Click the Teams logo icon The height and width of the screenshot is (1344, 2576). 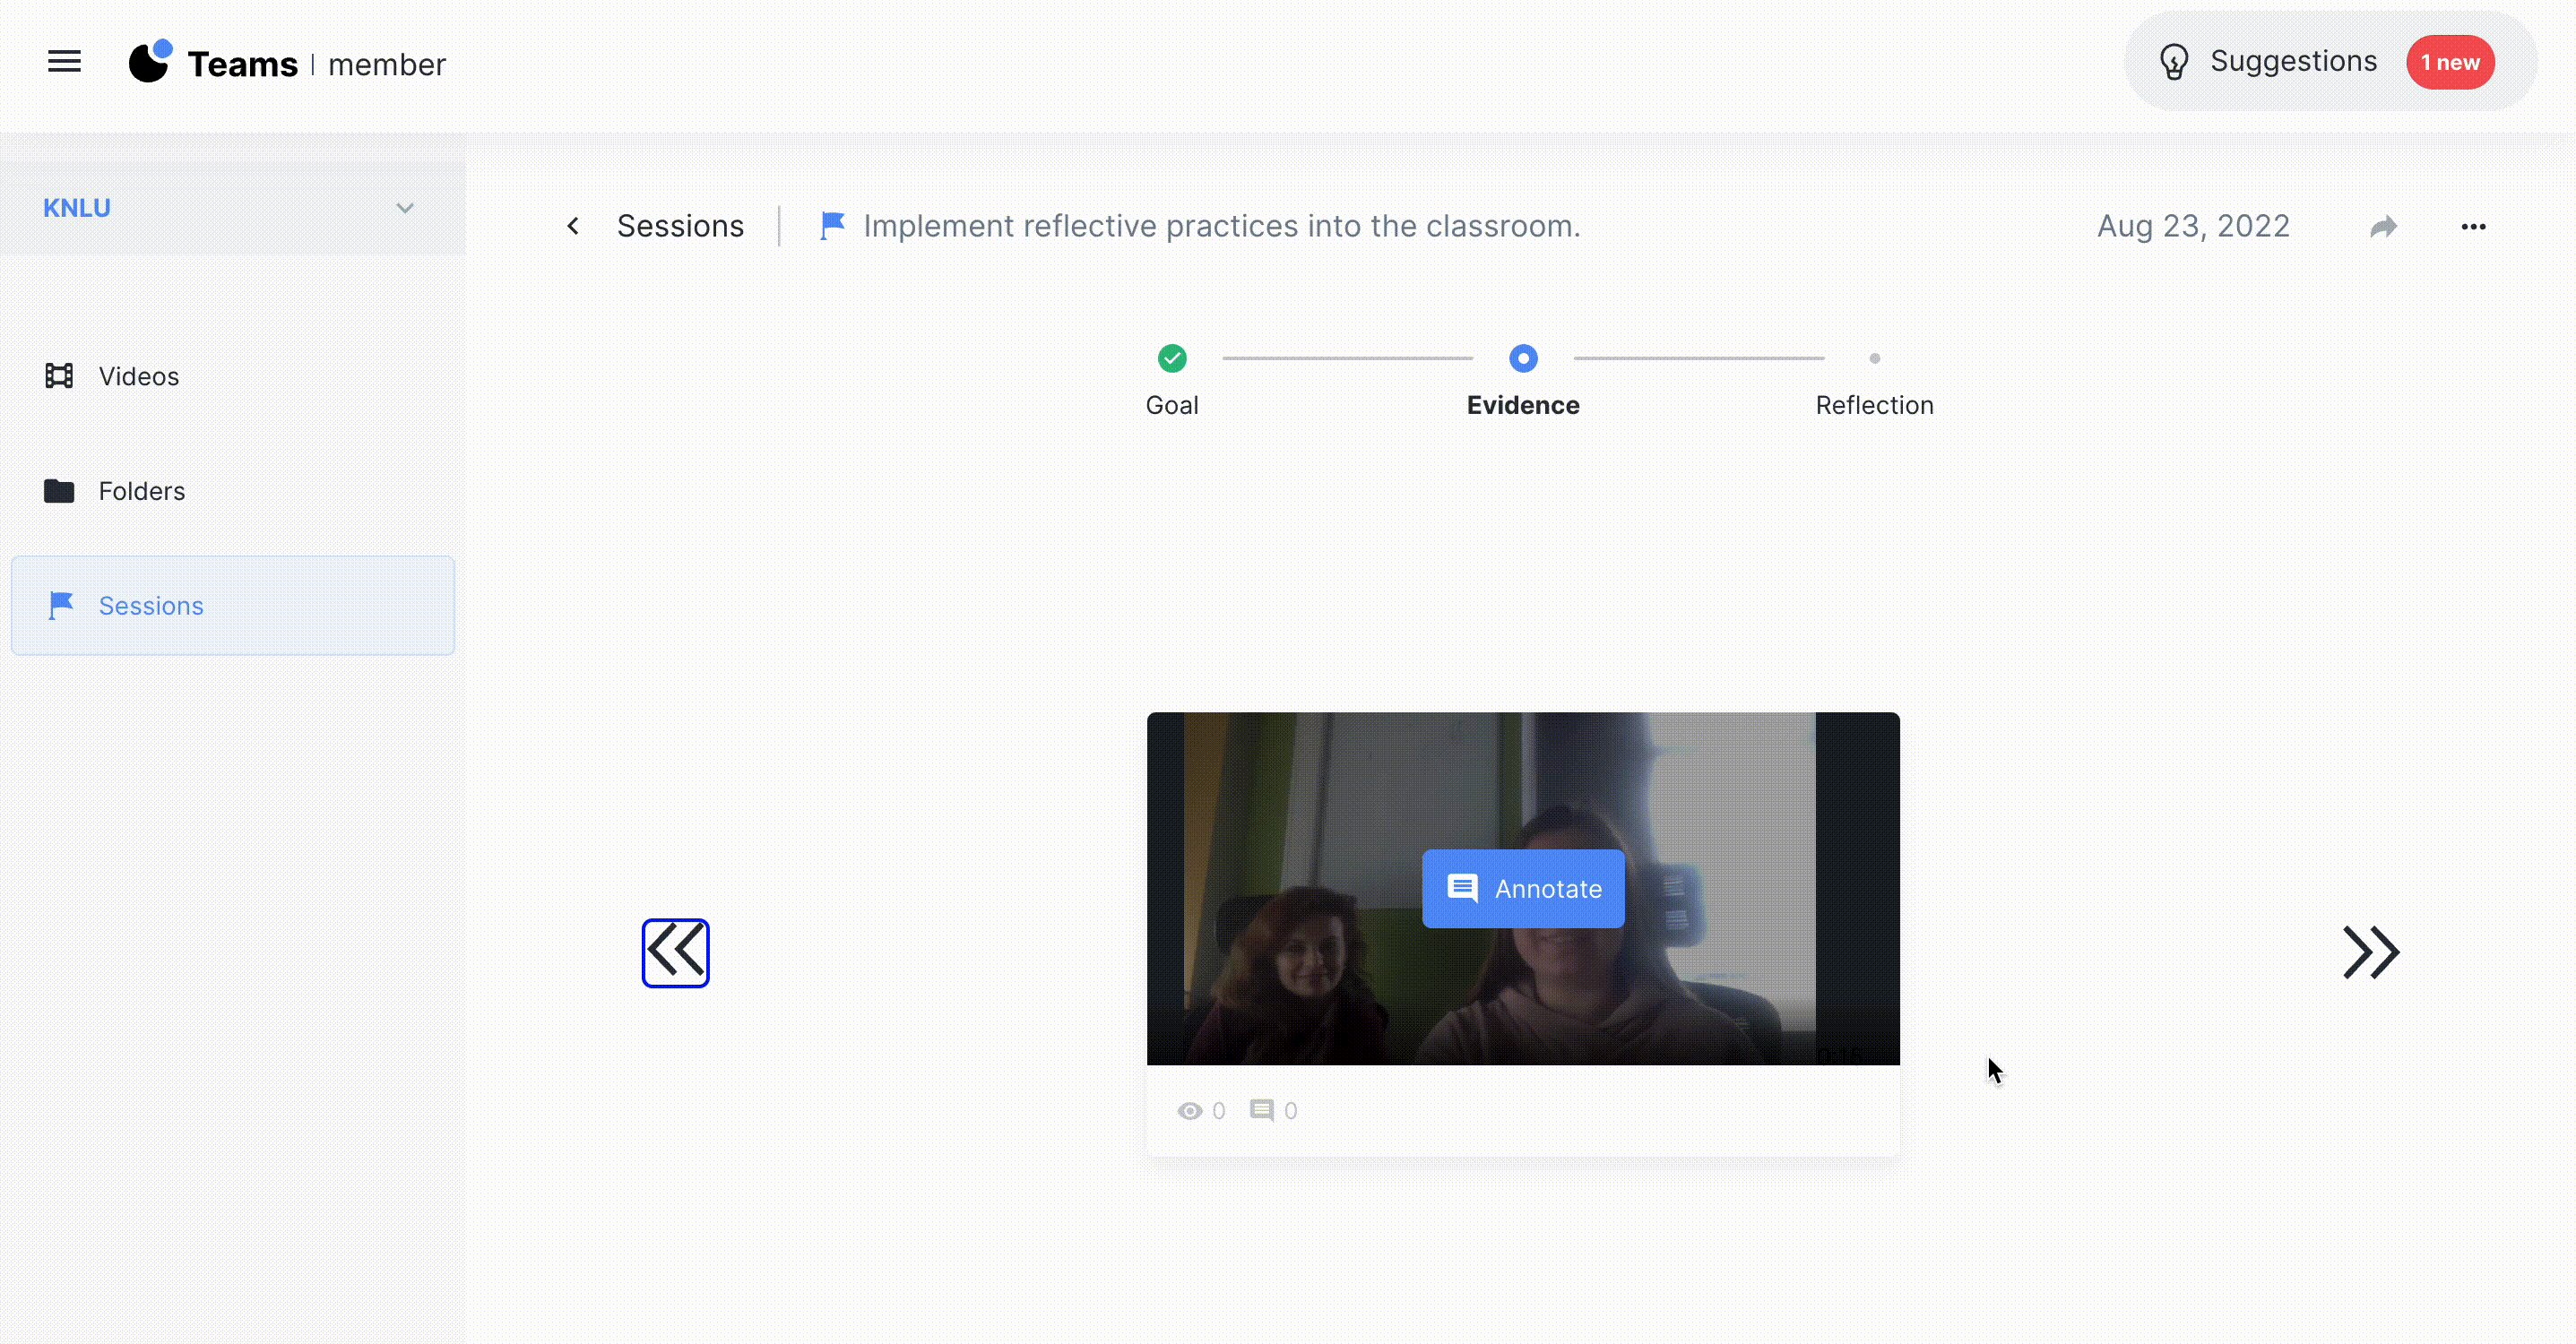(x=151, y=62)
